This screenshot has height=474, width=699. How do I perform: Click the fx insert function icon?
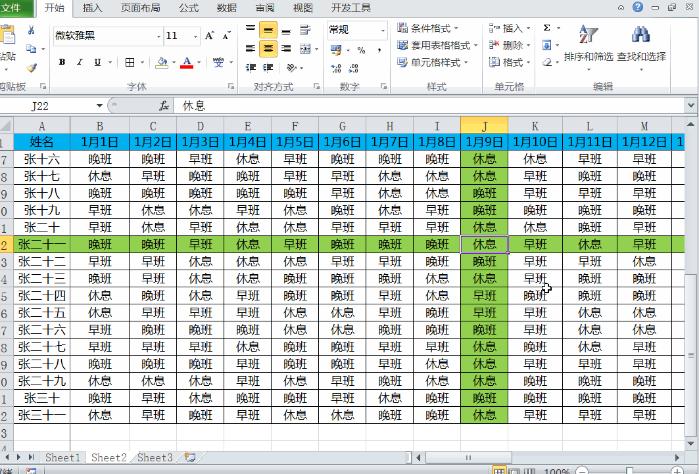pyautogui.click(x=164, y=106)
